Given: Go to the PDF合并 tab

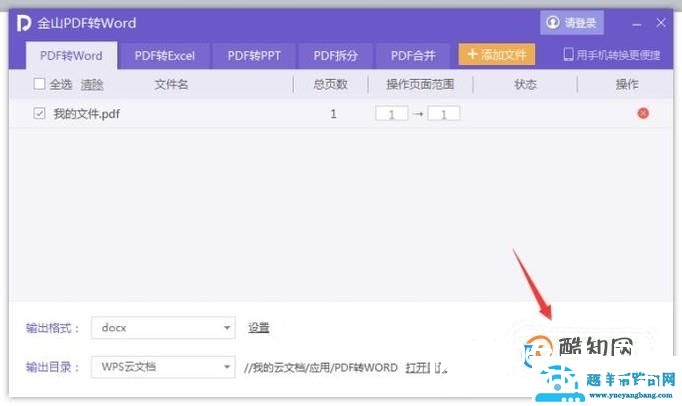Looking at the screenshot, I should click(x=413, y=56).
